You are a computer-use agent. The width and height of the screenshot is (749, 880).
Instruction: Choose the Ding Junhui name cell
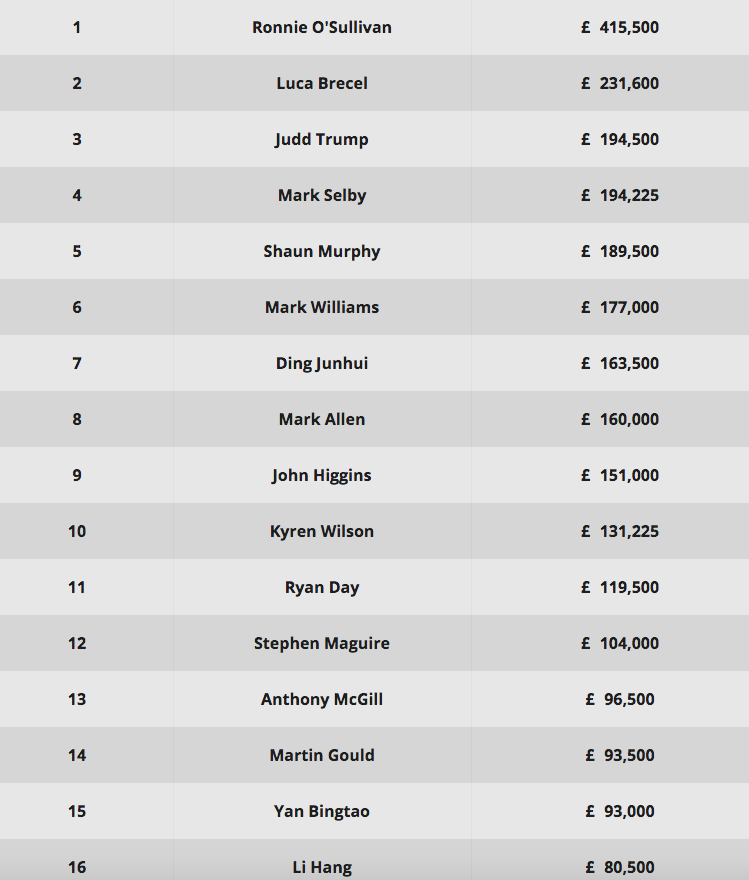(x=321, y=363)
